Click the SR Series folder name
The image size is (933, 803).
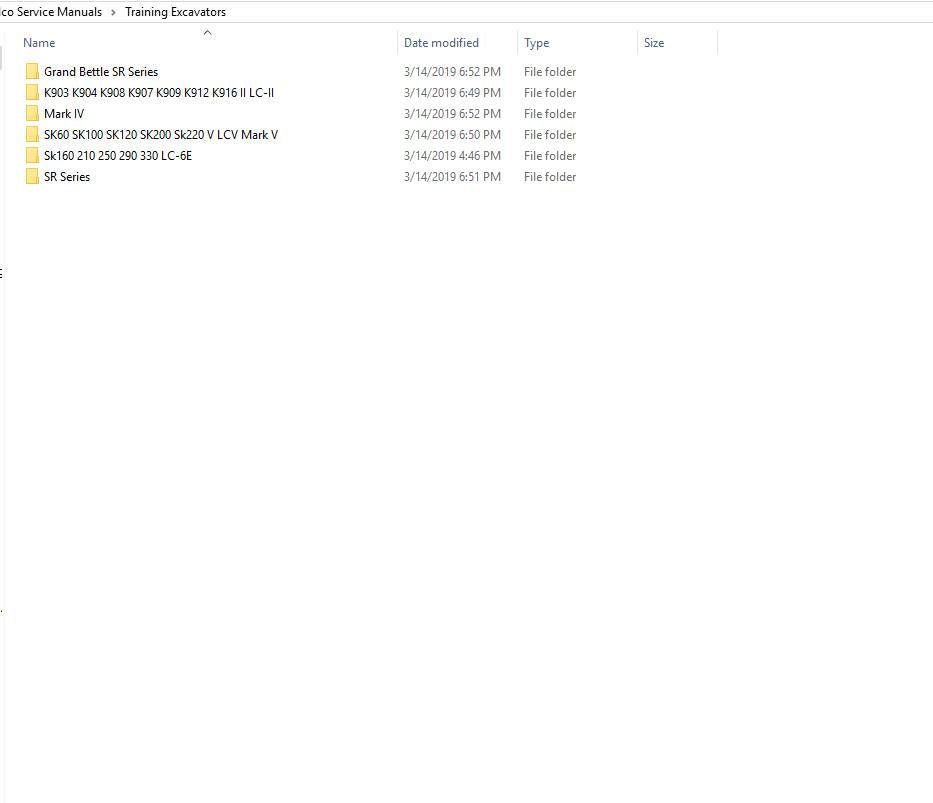[x=67, y=177]
